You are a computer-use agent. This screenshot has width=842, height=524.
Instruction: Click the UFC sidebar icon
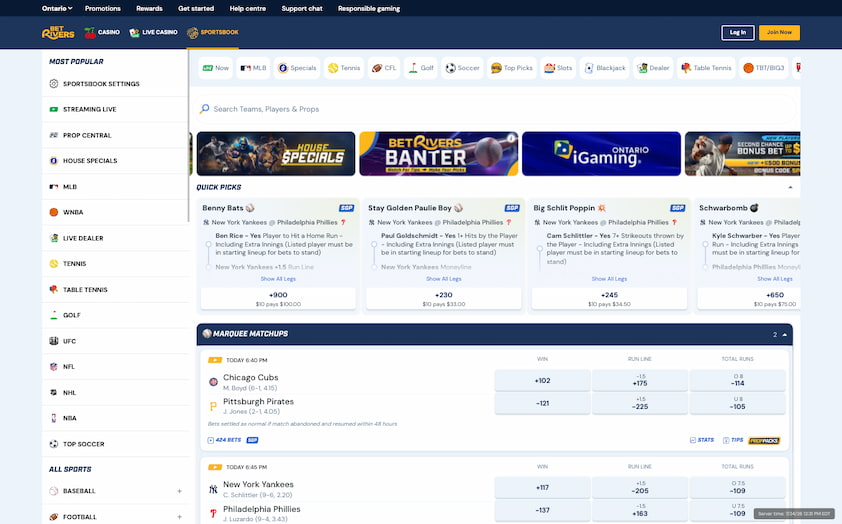click(54, 341)
